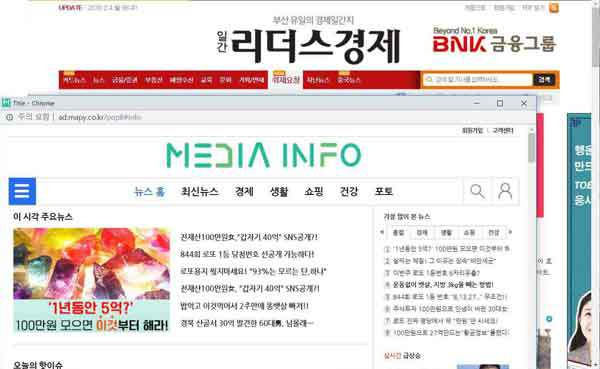600x369 pixels.
Task: Open headline '844회 로또 1등 당첨번호 선공개 가능하다!'
Action: point(247,254)
